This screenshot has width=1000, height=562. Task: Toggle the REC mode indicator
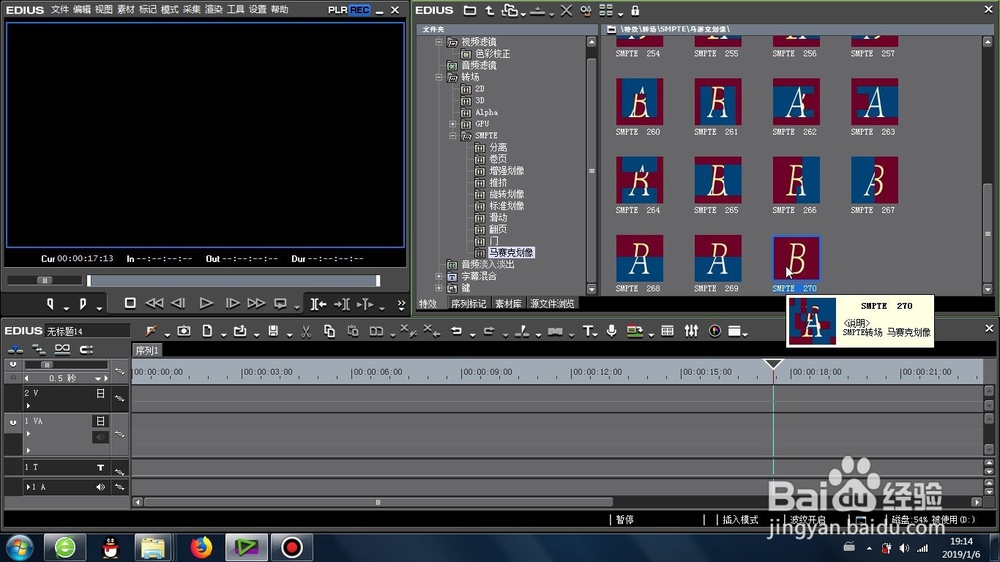360,10
